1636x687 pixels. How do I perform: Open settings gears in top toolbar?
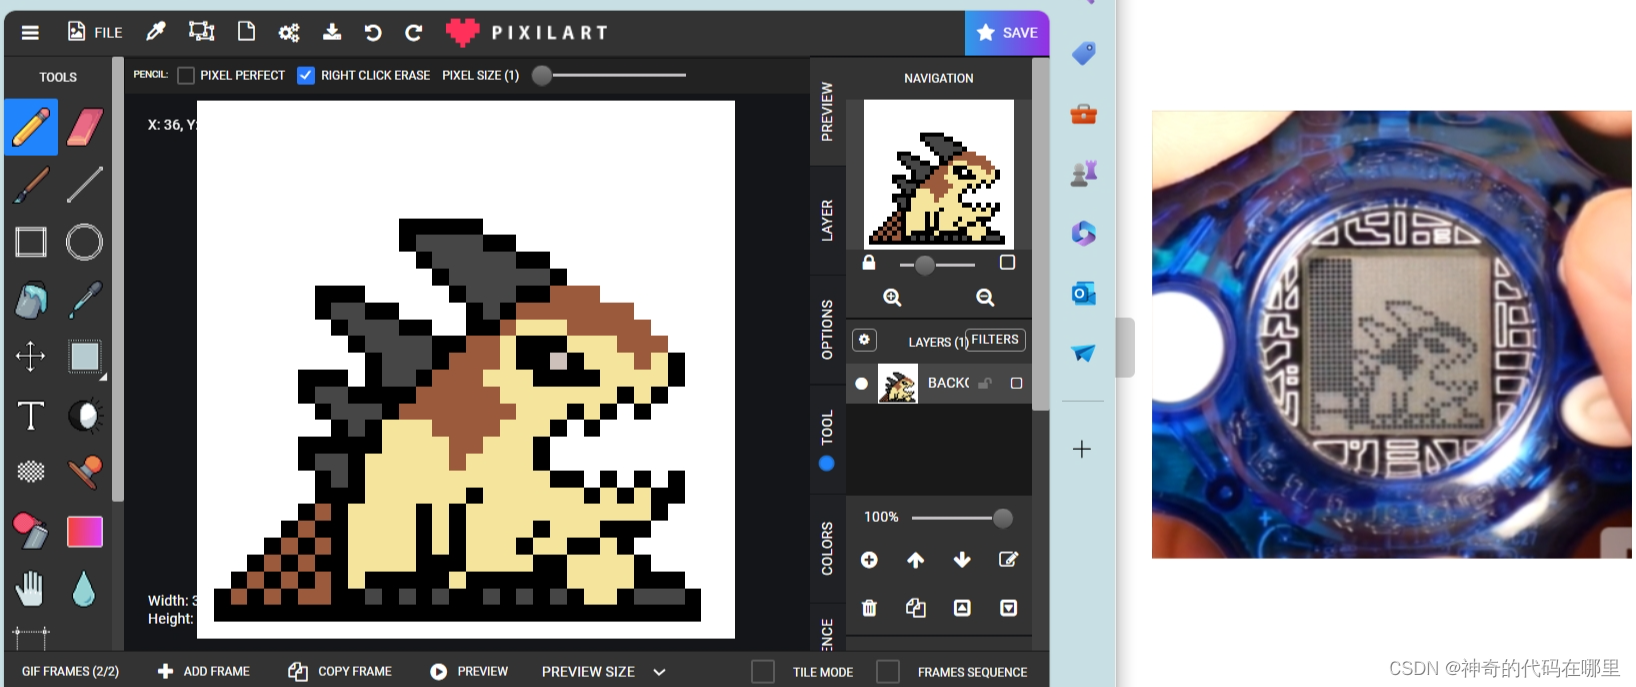click(289, 33)
